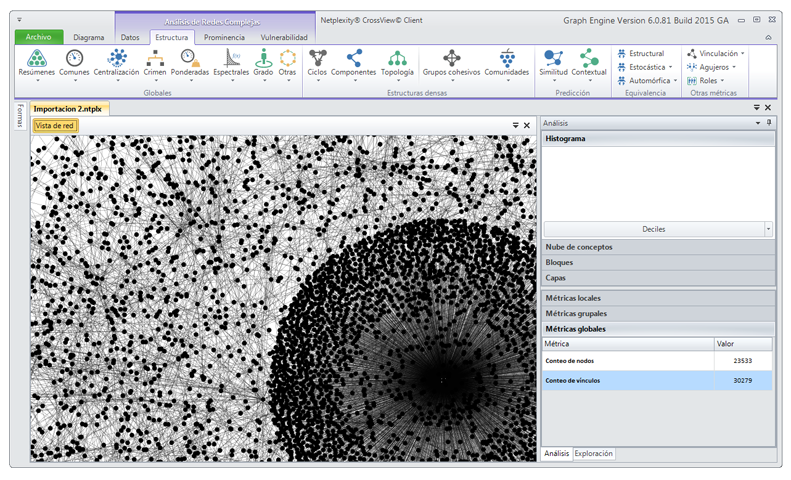This screenshot has width=791, height=480.
Task: Expand the Capas section
Action: (658, 278)
